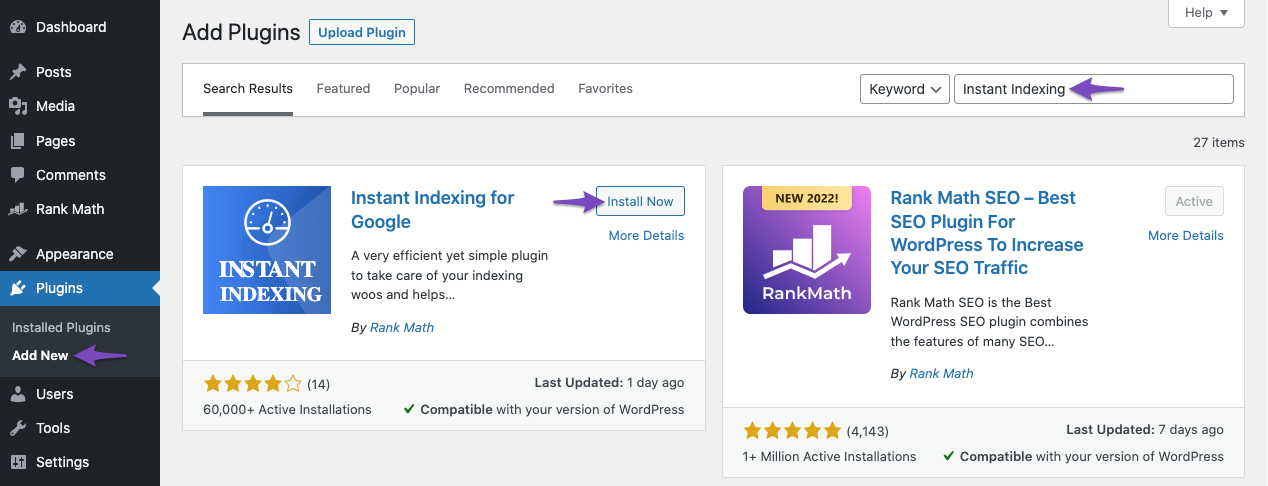1268x486 pixels.
Task: Click the Media library icon
Action: tap(17, 106)
